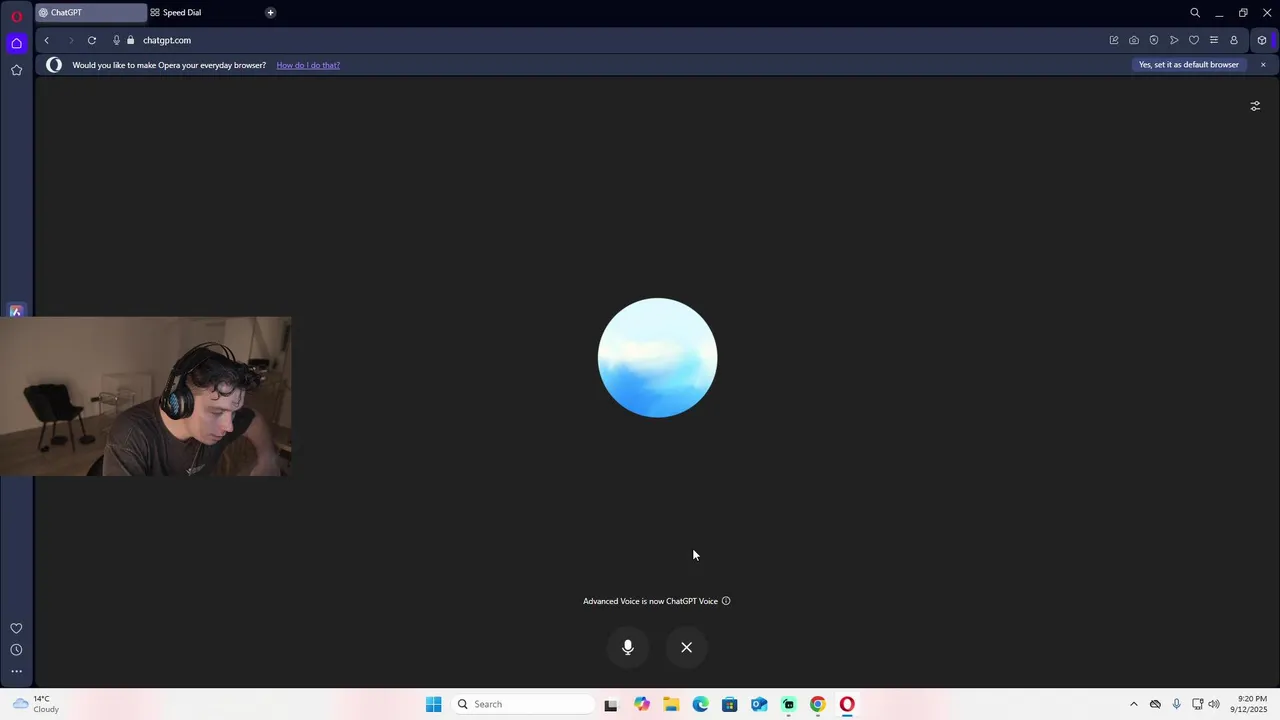Image resolution: width=1280 pixels, height=720 pixels.
Task: Open a new browser tab
Action: click(270, 13)
